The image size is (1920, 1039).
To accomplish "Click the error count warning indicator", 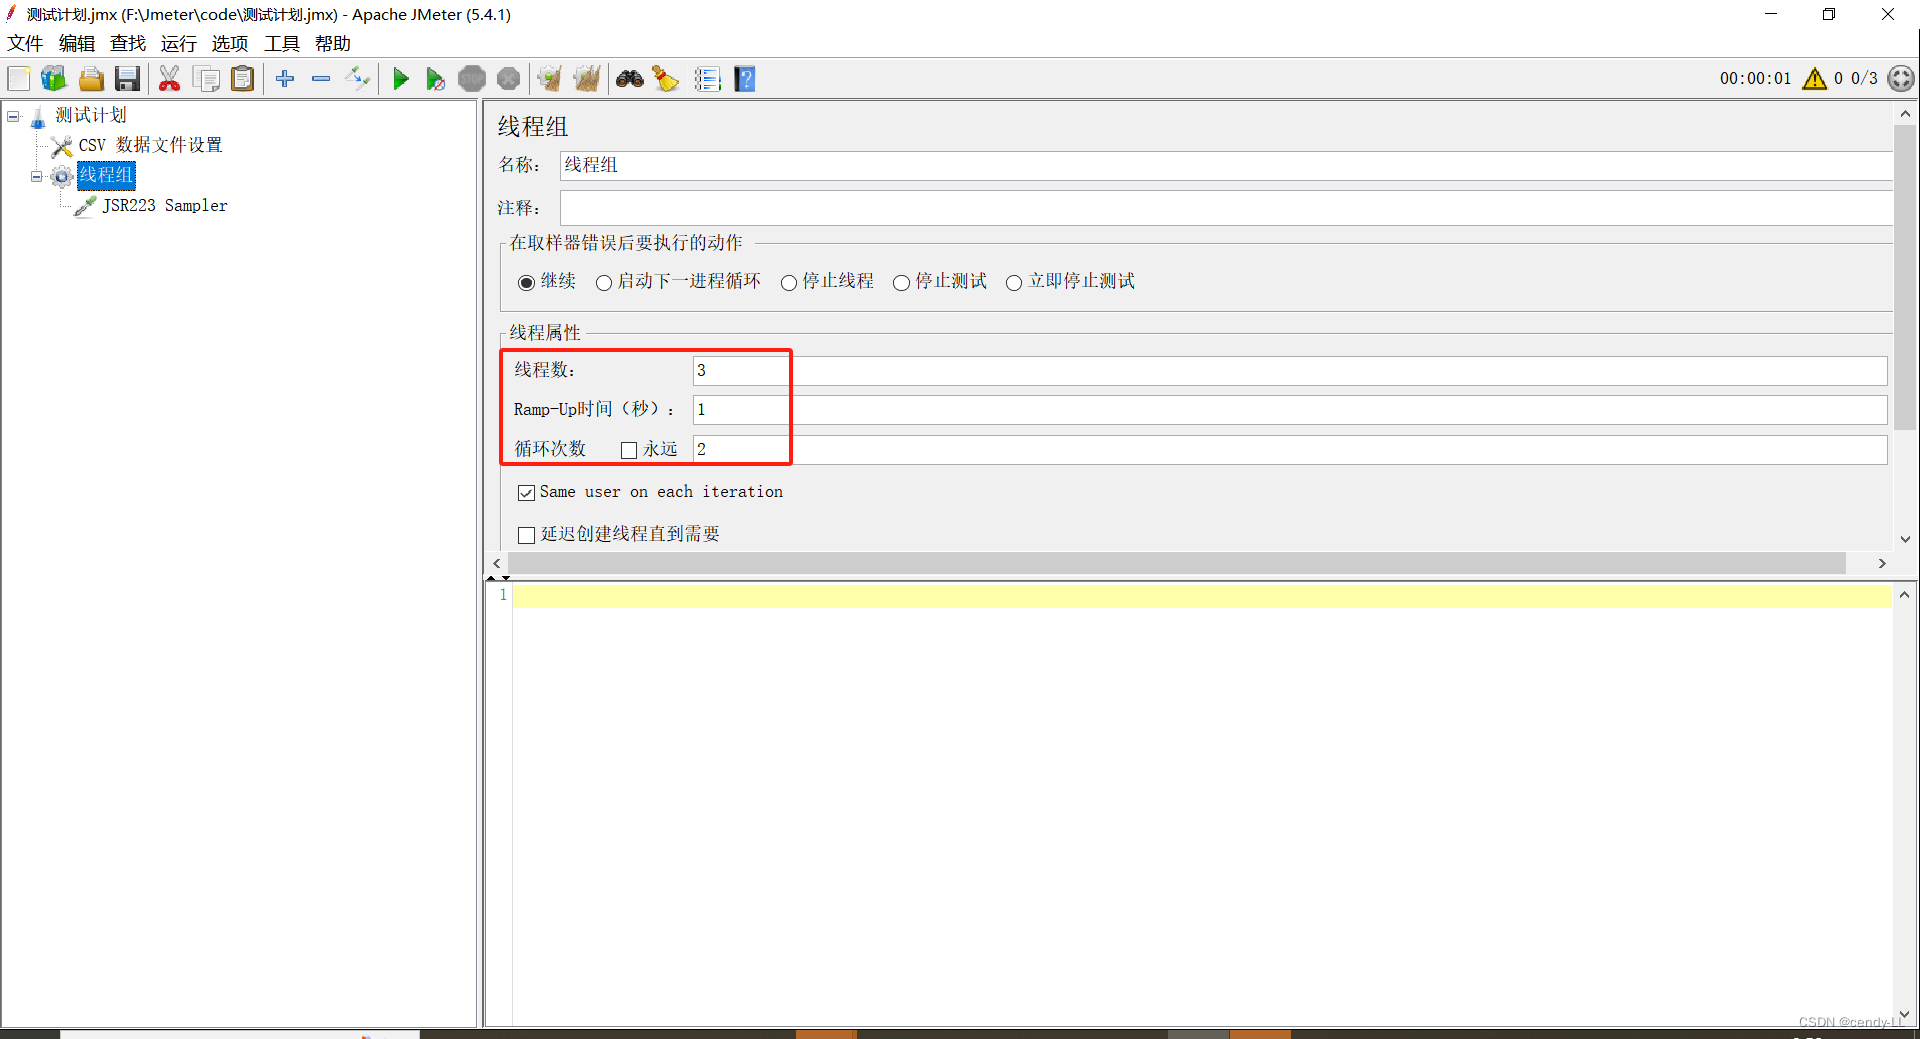I will [1815, 78].
